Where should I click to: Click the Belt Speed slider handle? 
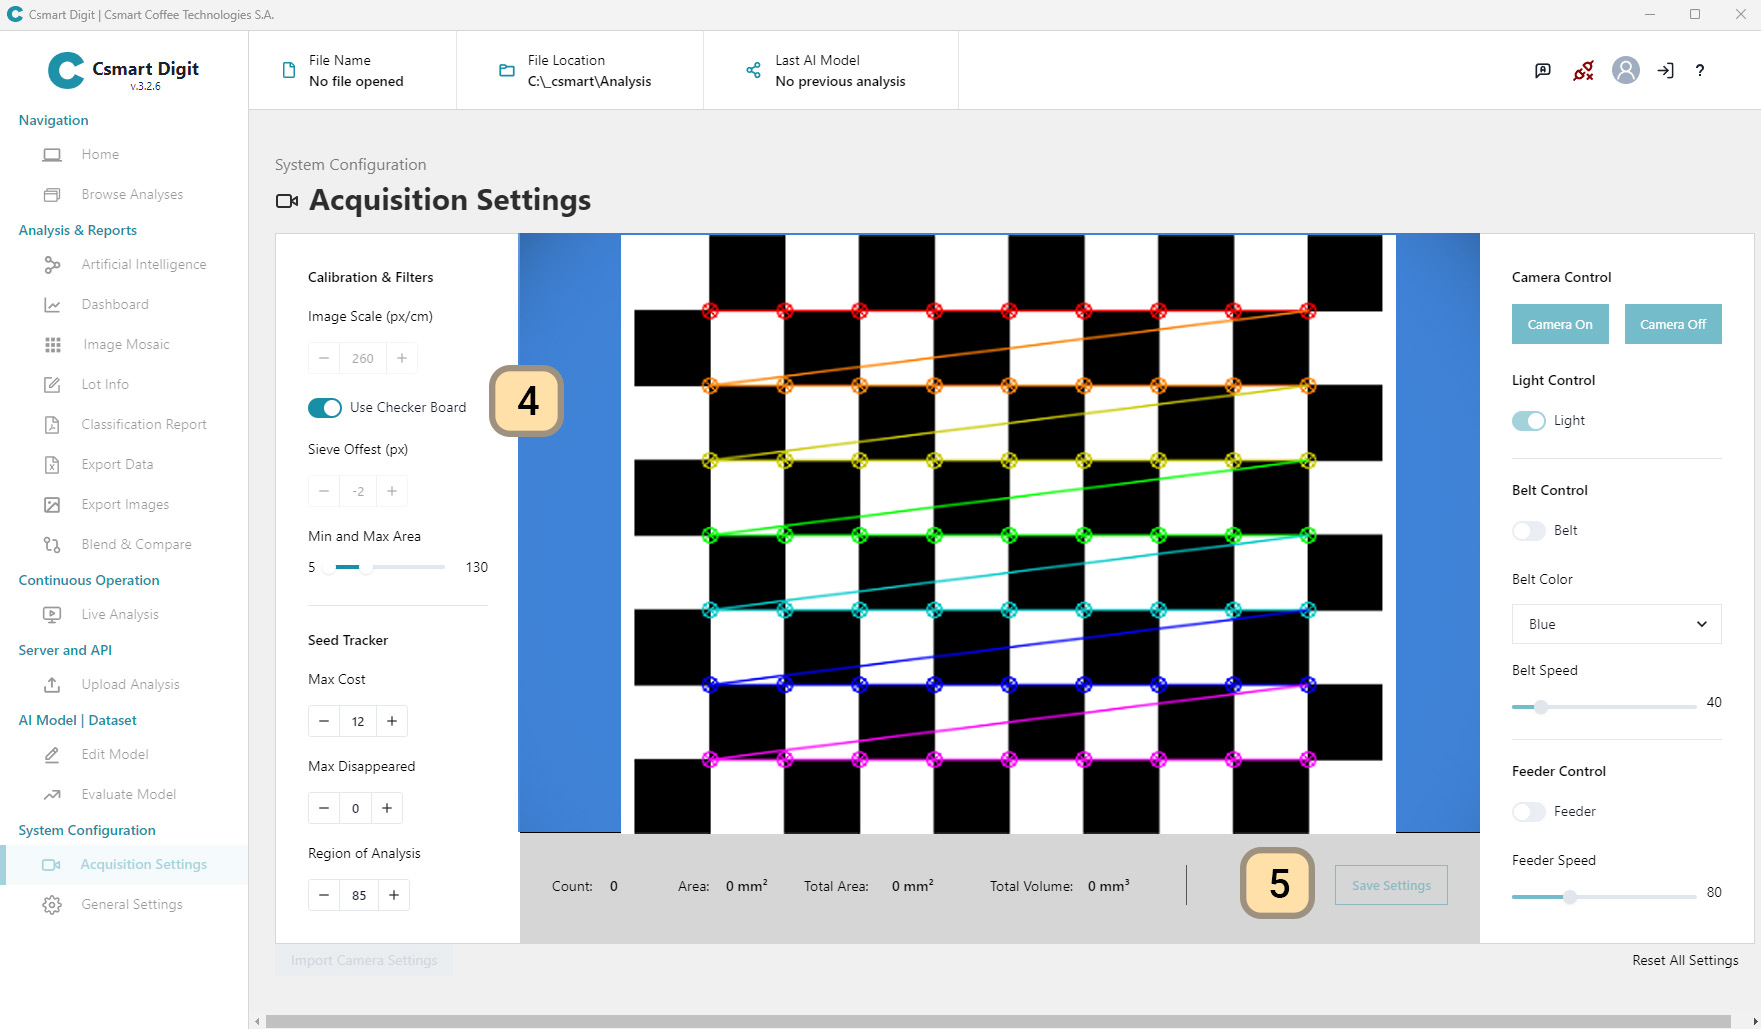click(1541, 707)
